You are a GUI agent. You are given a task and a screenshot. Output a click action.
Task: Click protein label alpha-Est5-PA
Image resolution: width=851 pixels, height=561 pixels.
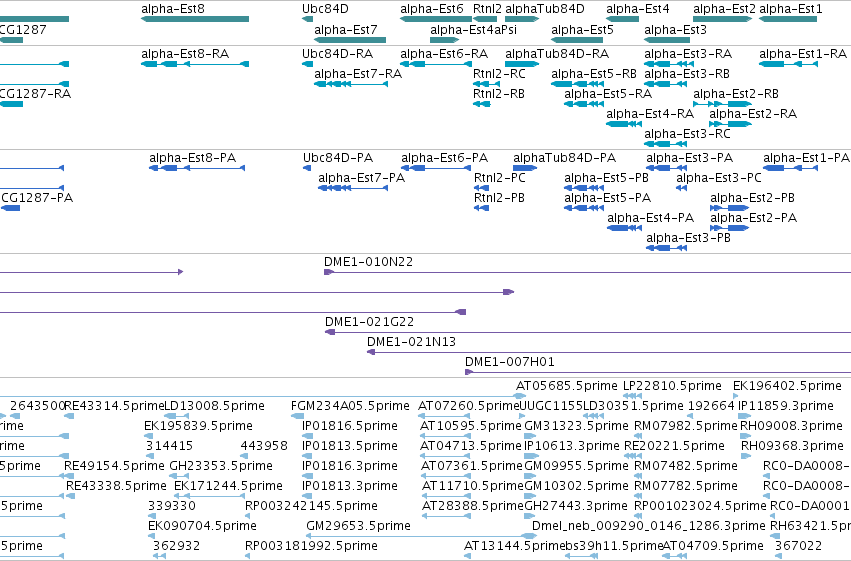(x=607, y=198)
